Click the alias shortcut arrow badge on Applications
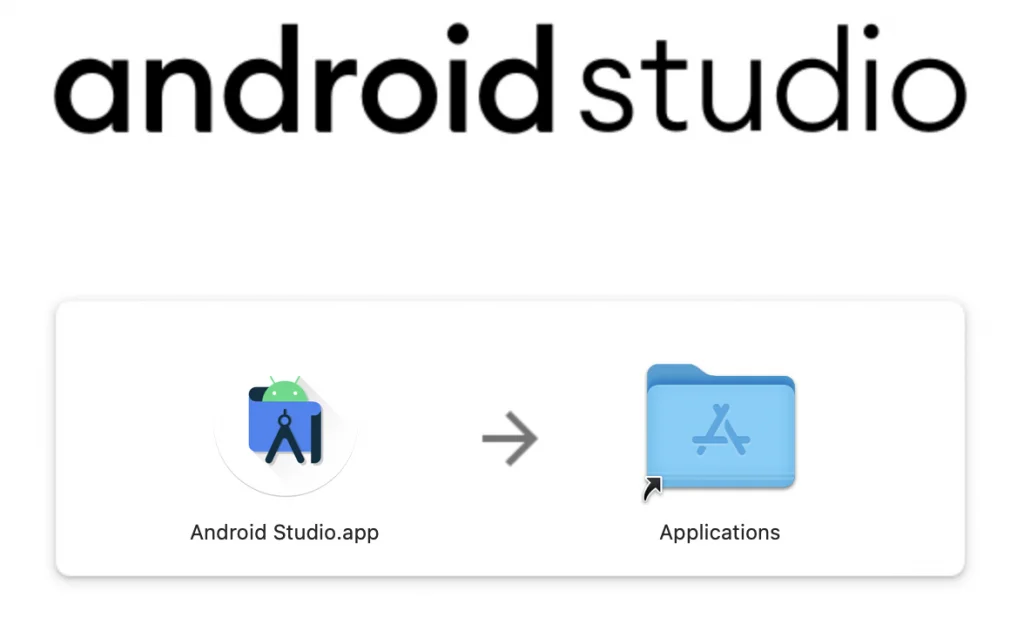 point(652,487)
